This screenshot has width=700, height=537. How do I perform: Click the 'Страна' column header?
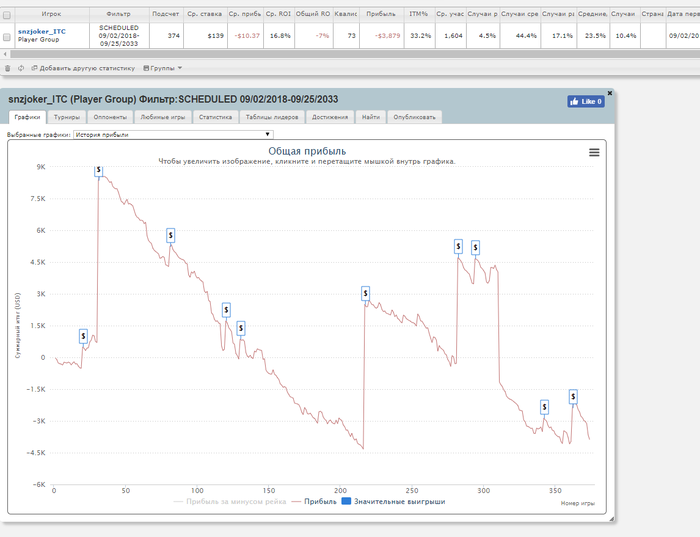click(x=652, y=14)
